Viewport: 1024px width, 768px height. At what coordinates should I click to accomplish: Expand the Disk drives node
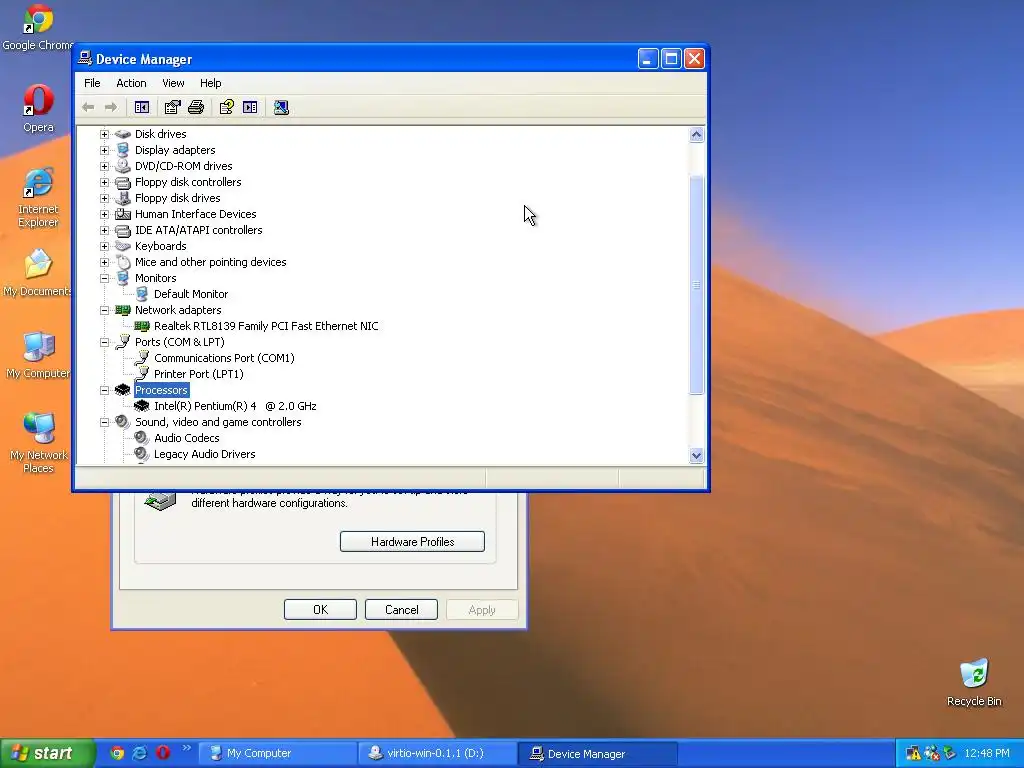tap(104, 135)
